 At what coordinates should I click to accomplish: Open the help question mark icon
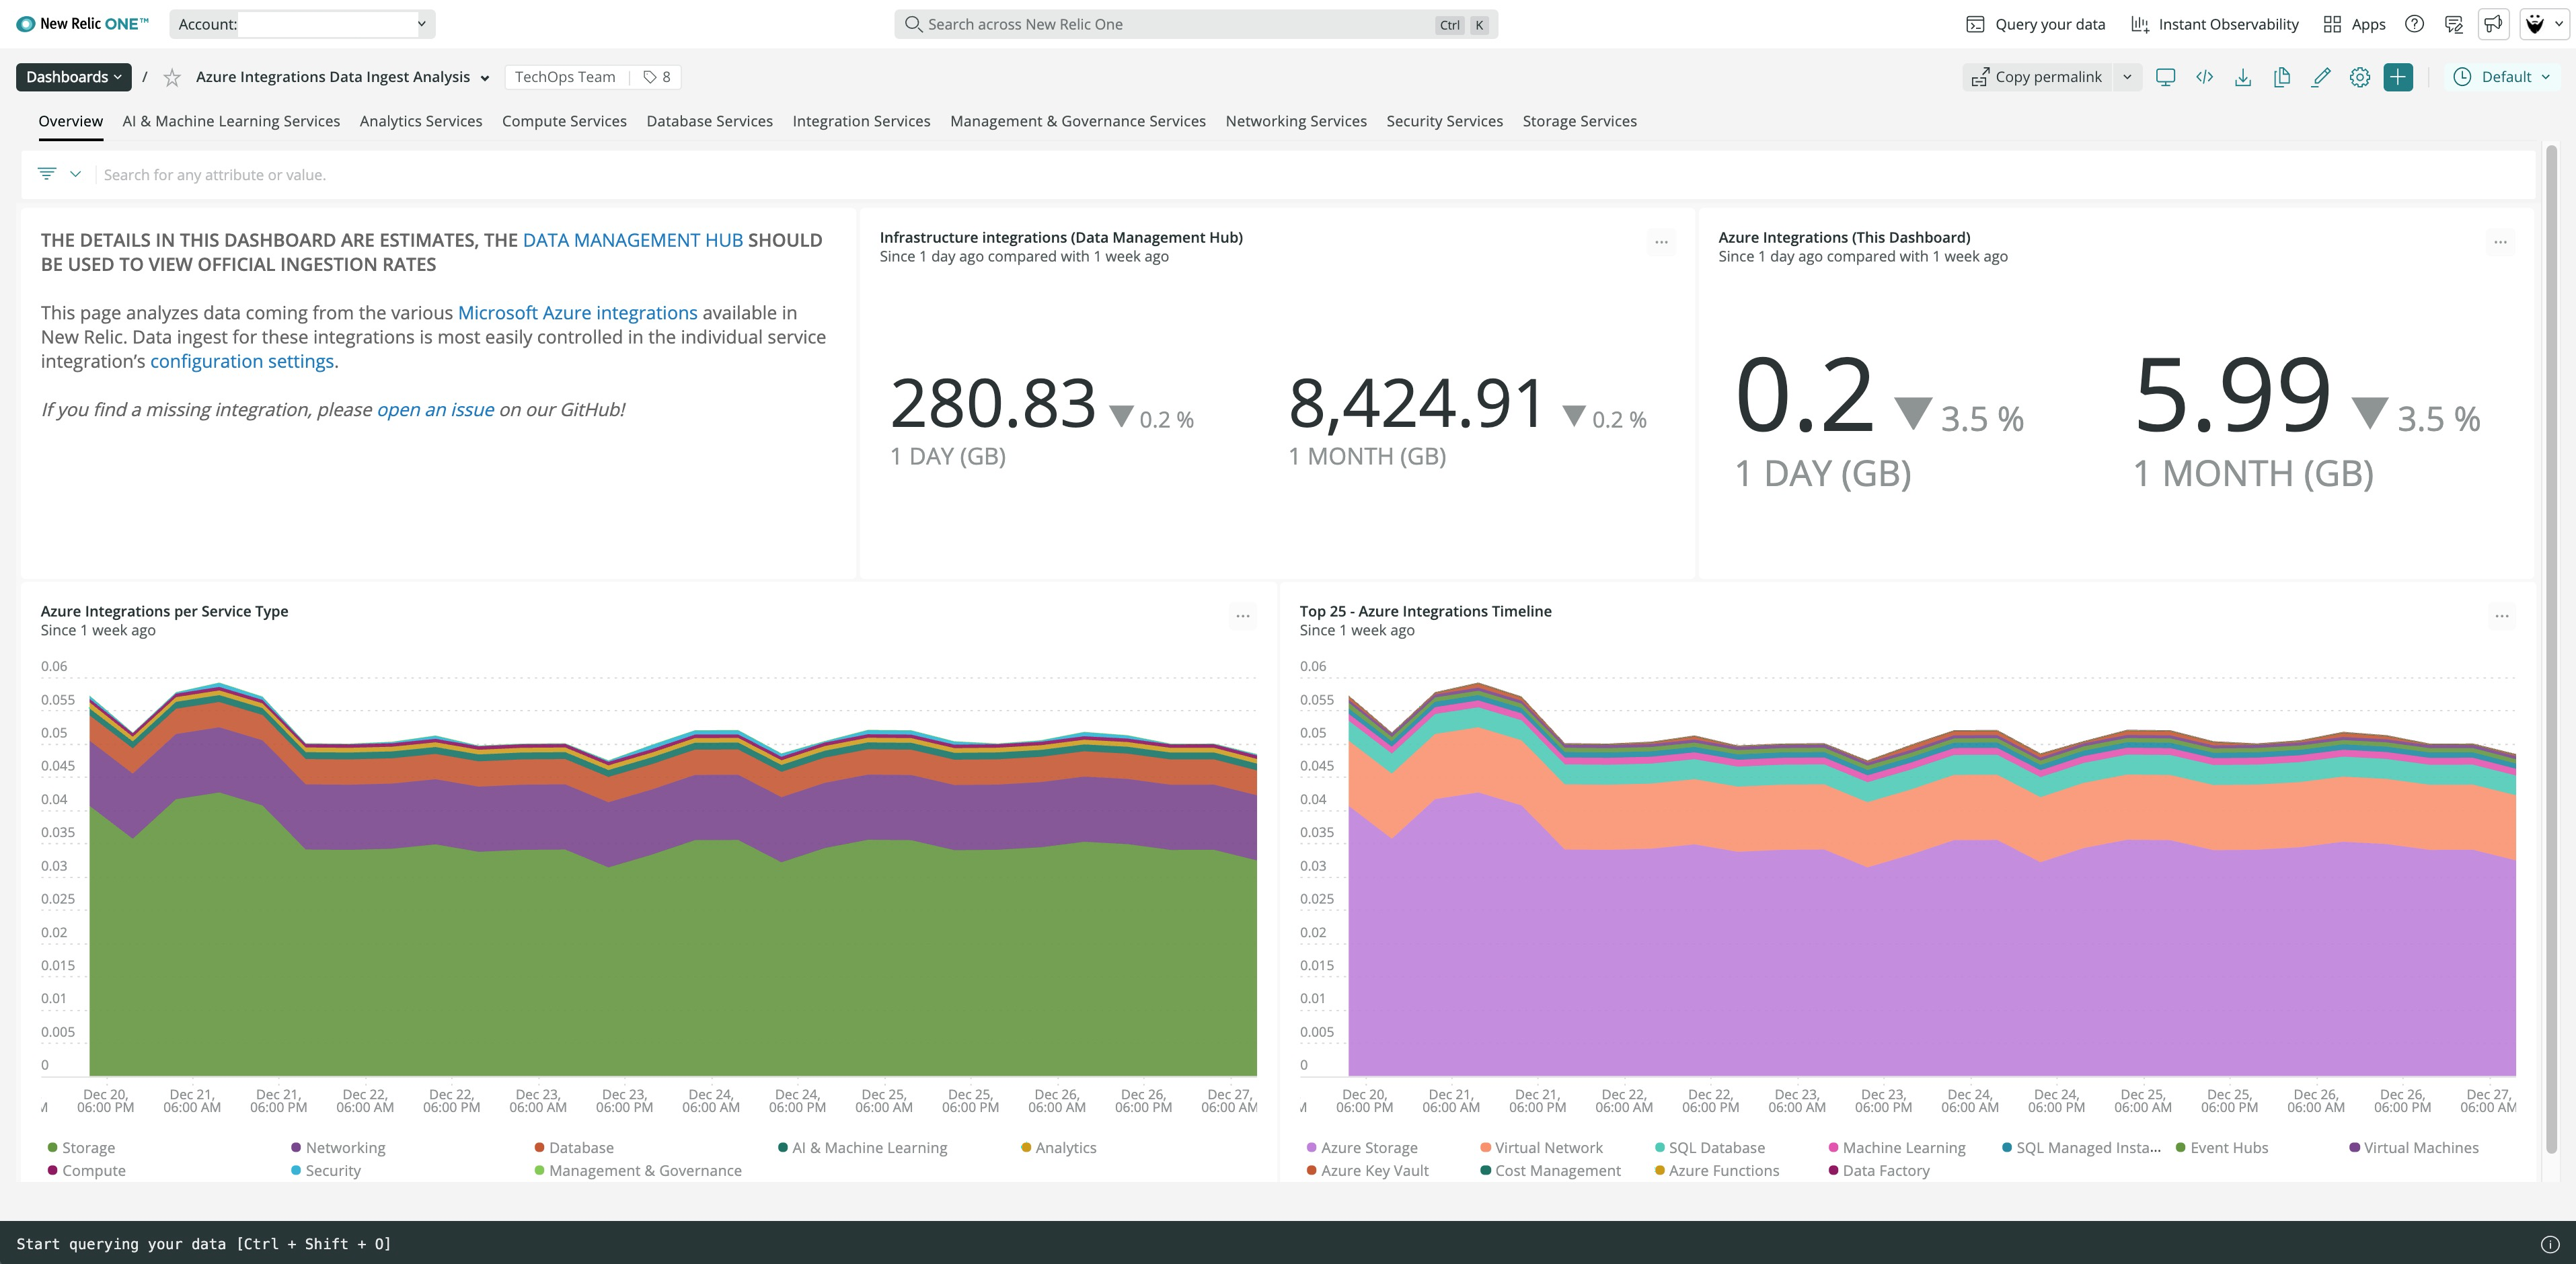(2414, 24)
